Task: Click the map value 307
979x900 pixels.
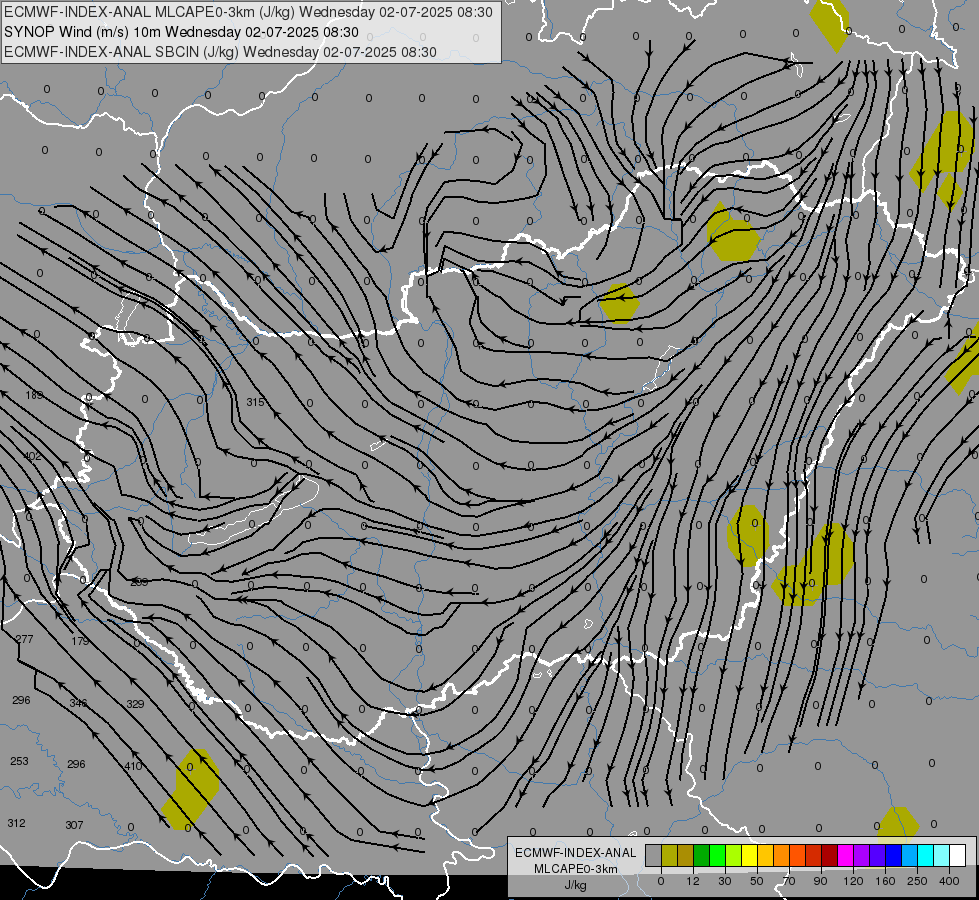Action: pos(74,825)
